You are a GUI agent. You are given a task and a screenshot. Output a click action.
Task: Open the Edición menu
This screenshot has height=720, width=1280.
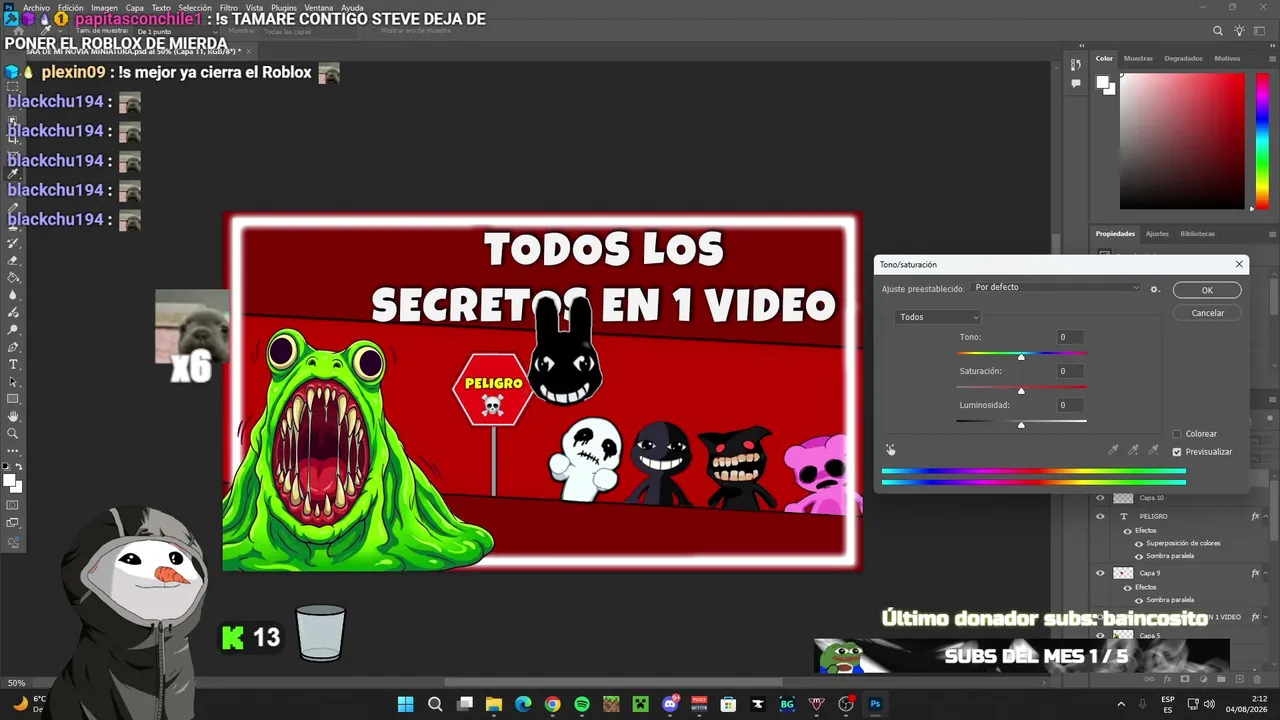(x=70, y=7)
